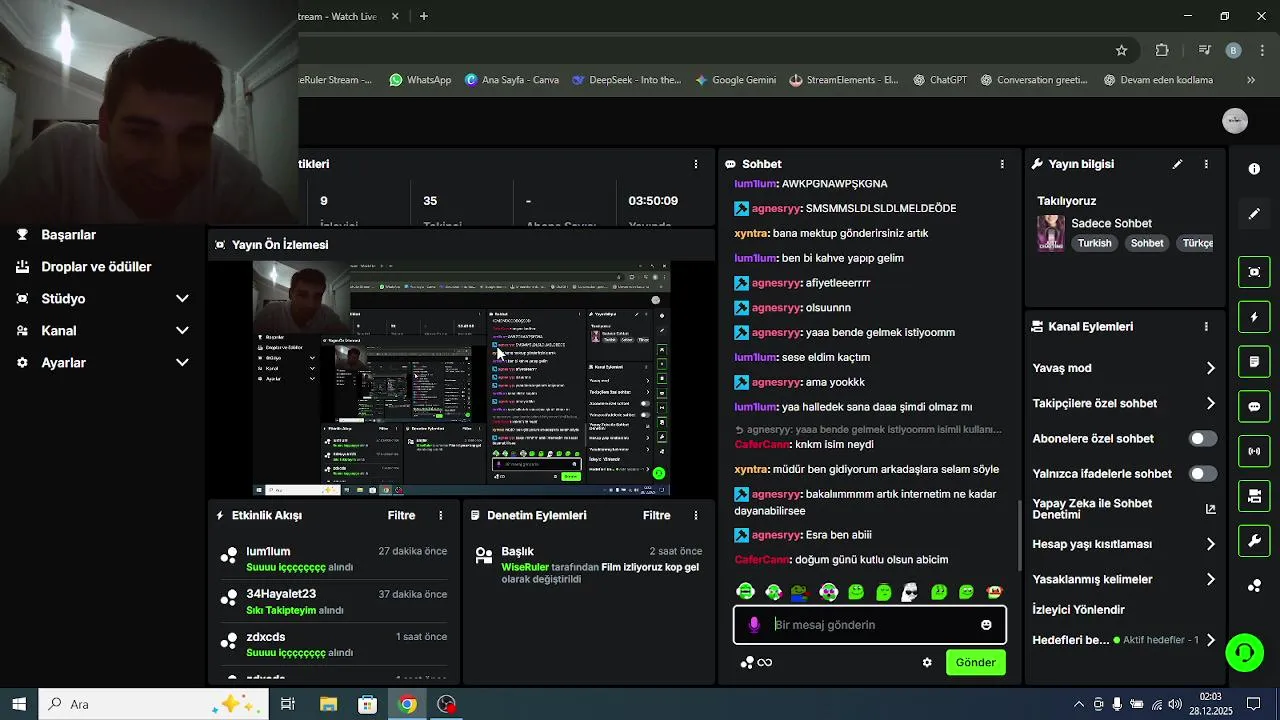Click 34Hayalet23 entry in Etkinlik Akışı
The image size is (1280, 720).
coord(333,601)
